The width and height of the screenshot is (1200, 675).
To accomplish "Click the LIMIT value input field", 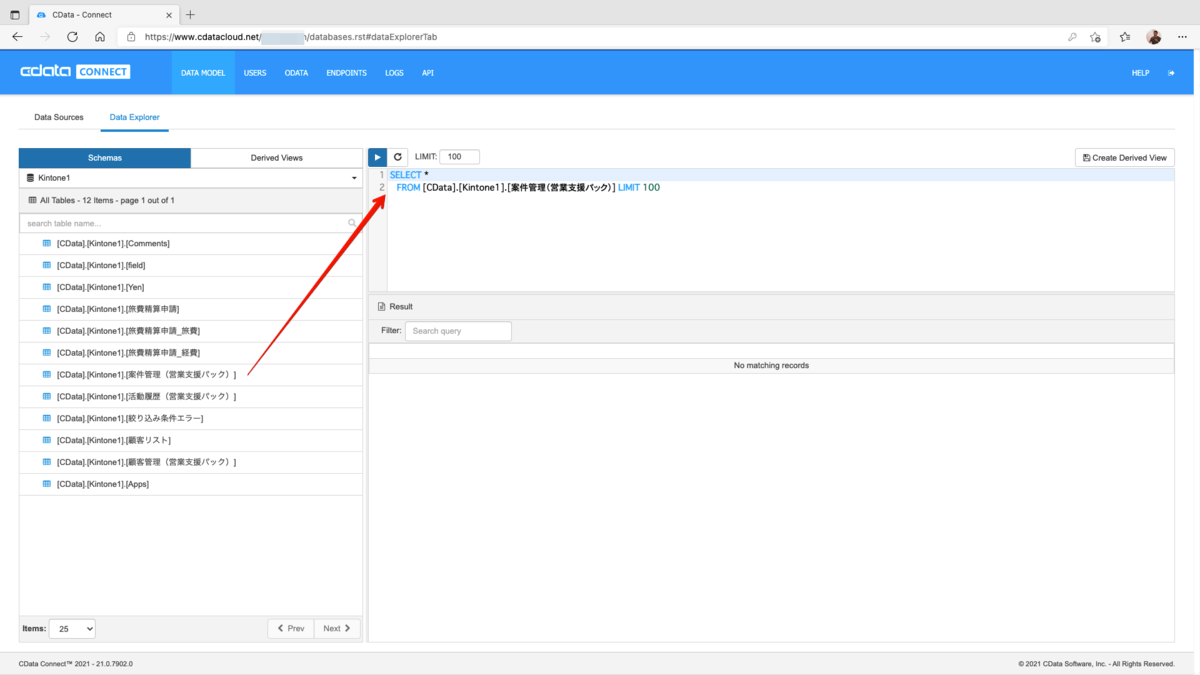I will 459,157.
